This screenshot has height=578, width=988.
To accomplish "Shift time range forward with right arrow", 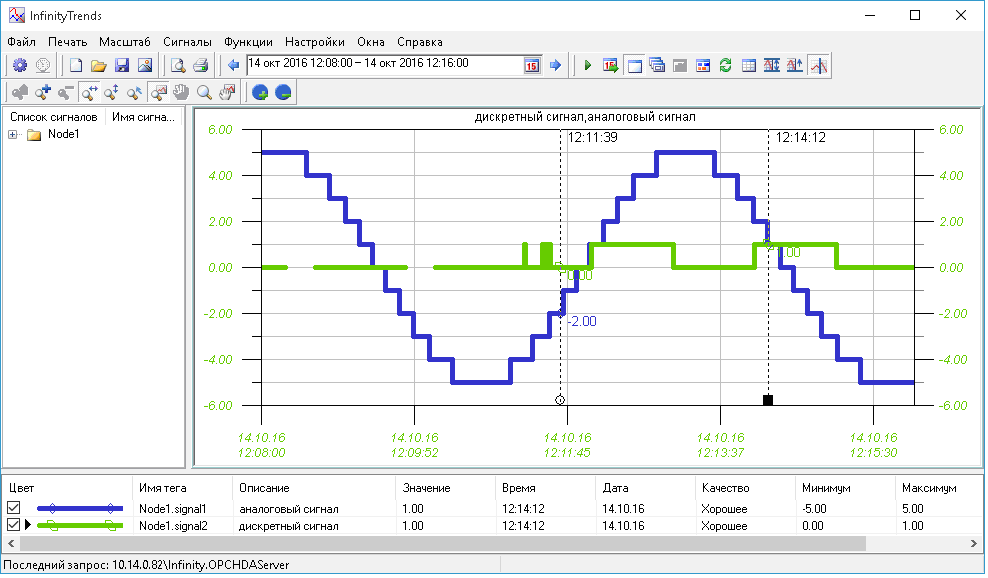I will [556, 65].
